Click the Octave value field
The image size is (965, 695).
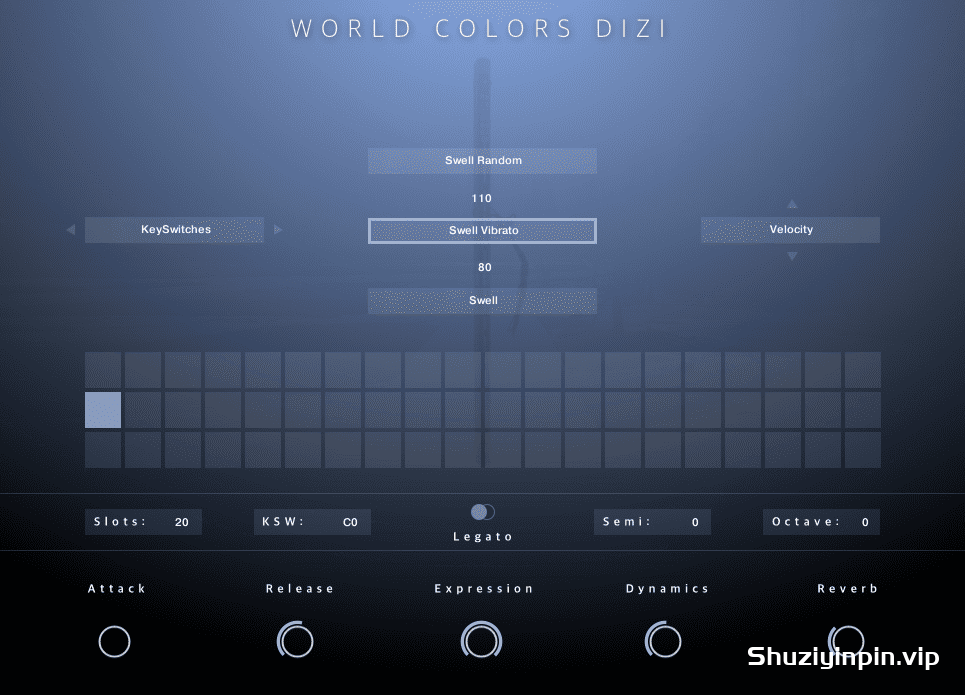tap(822, 522)
